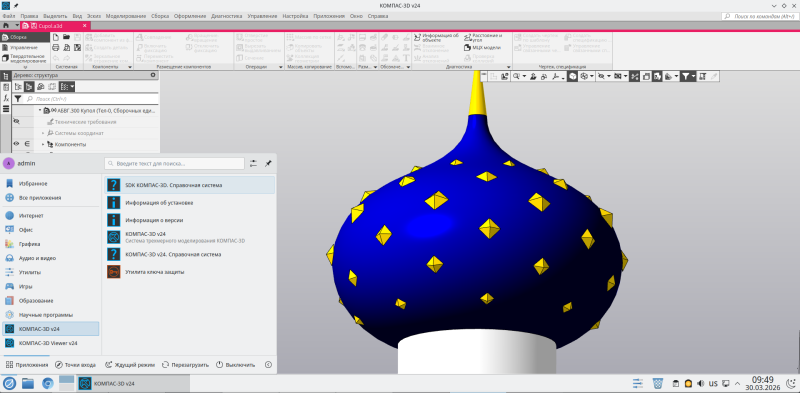Toggle shaded display cube icon

pos(573,76)
